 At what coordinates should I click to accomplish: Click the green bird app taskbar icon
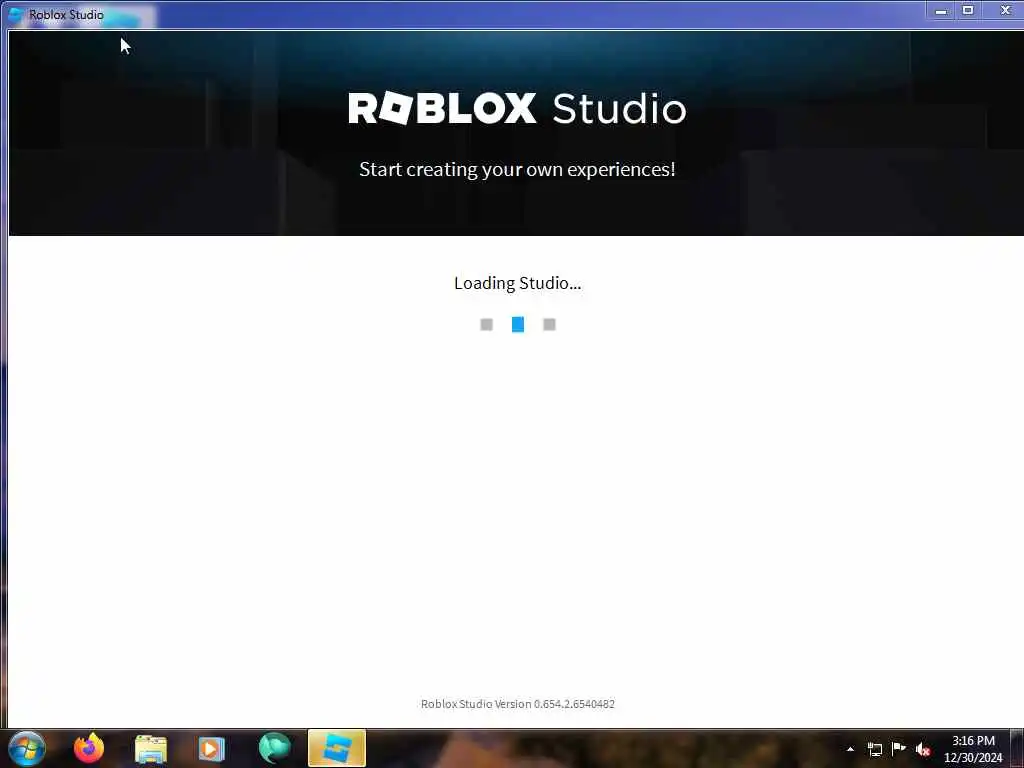tap(274, 748)
